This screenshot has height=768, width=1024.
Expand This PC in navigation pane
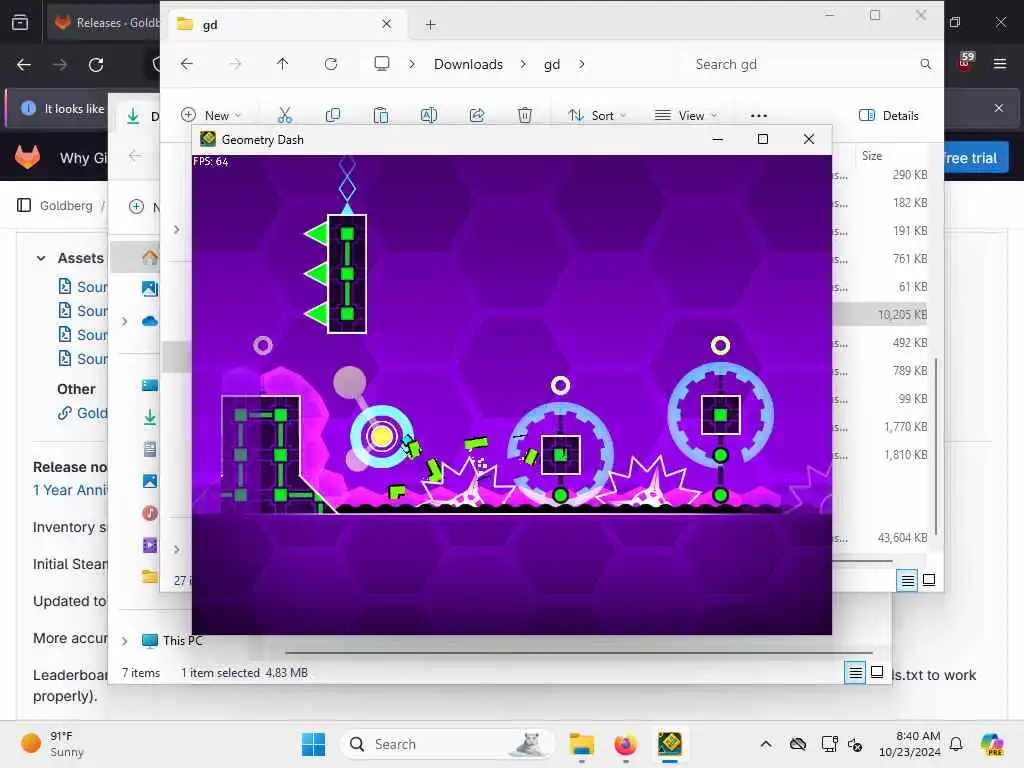click(124, 641)
